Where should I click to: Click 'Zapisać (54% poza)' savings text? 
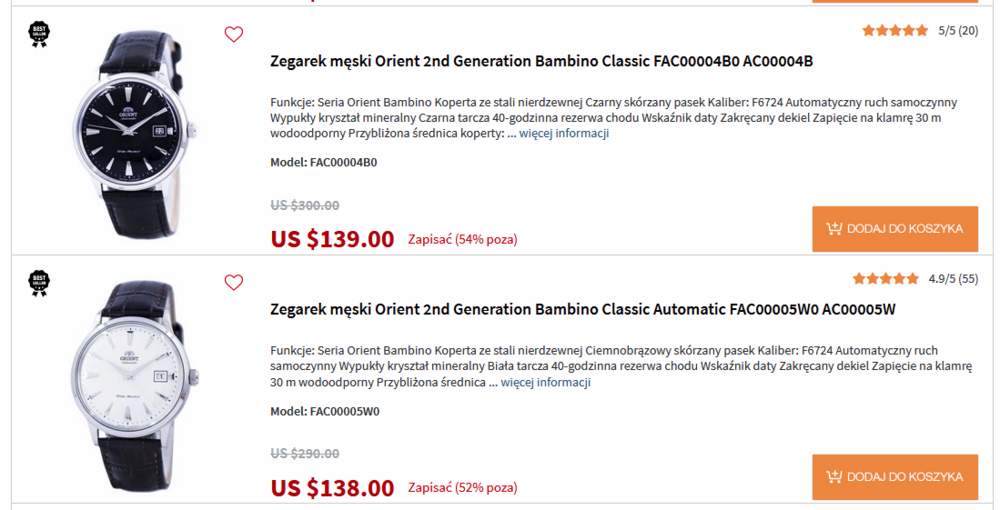462,240
